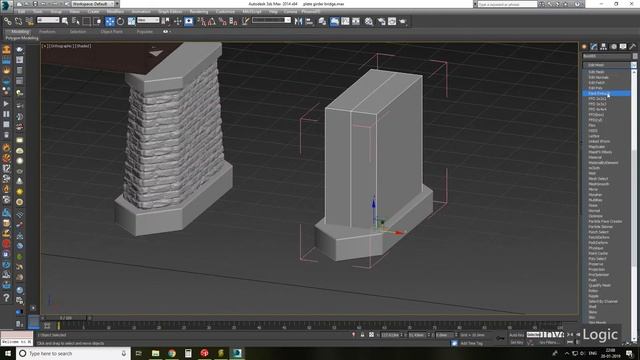
Task: Open the Display command panel tab
Action: (x=623, y=47)
